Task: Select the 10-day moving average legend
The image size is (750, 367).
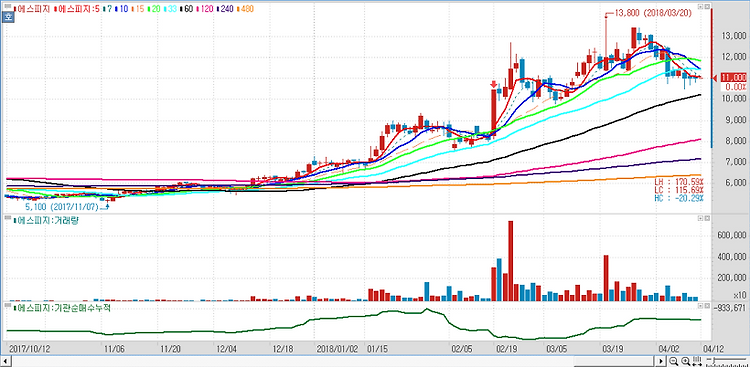Action: pos(121,9)
